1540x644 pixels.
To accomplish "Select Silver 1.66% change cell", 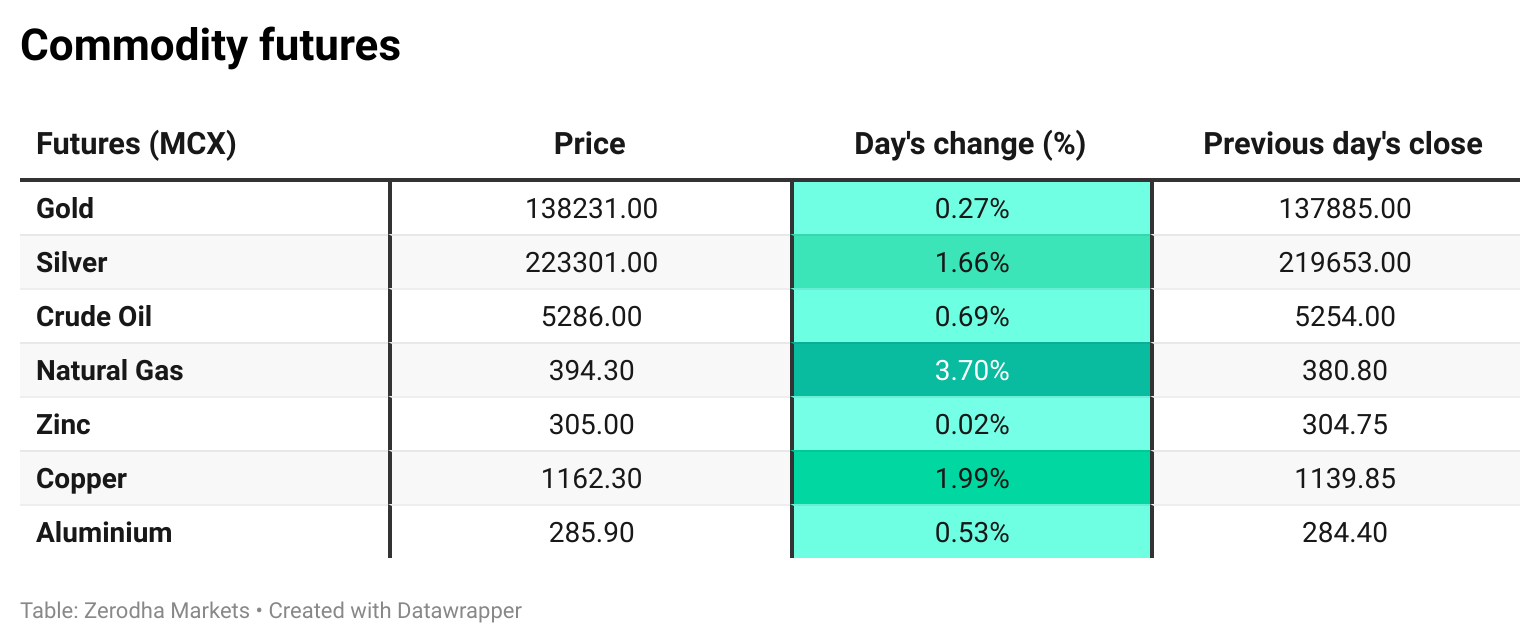I will click(971, 263).
